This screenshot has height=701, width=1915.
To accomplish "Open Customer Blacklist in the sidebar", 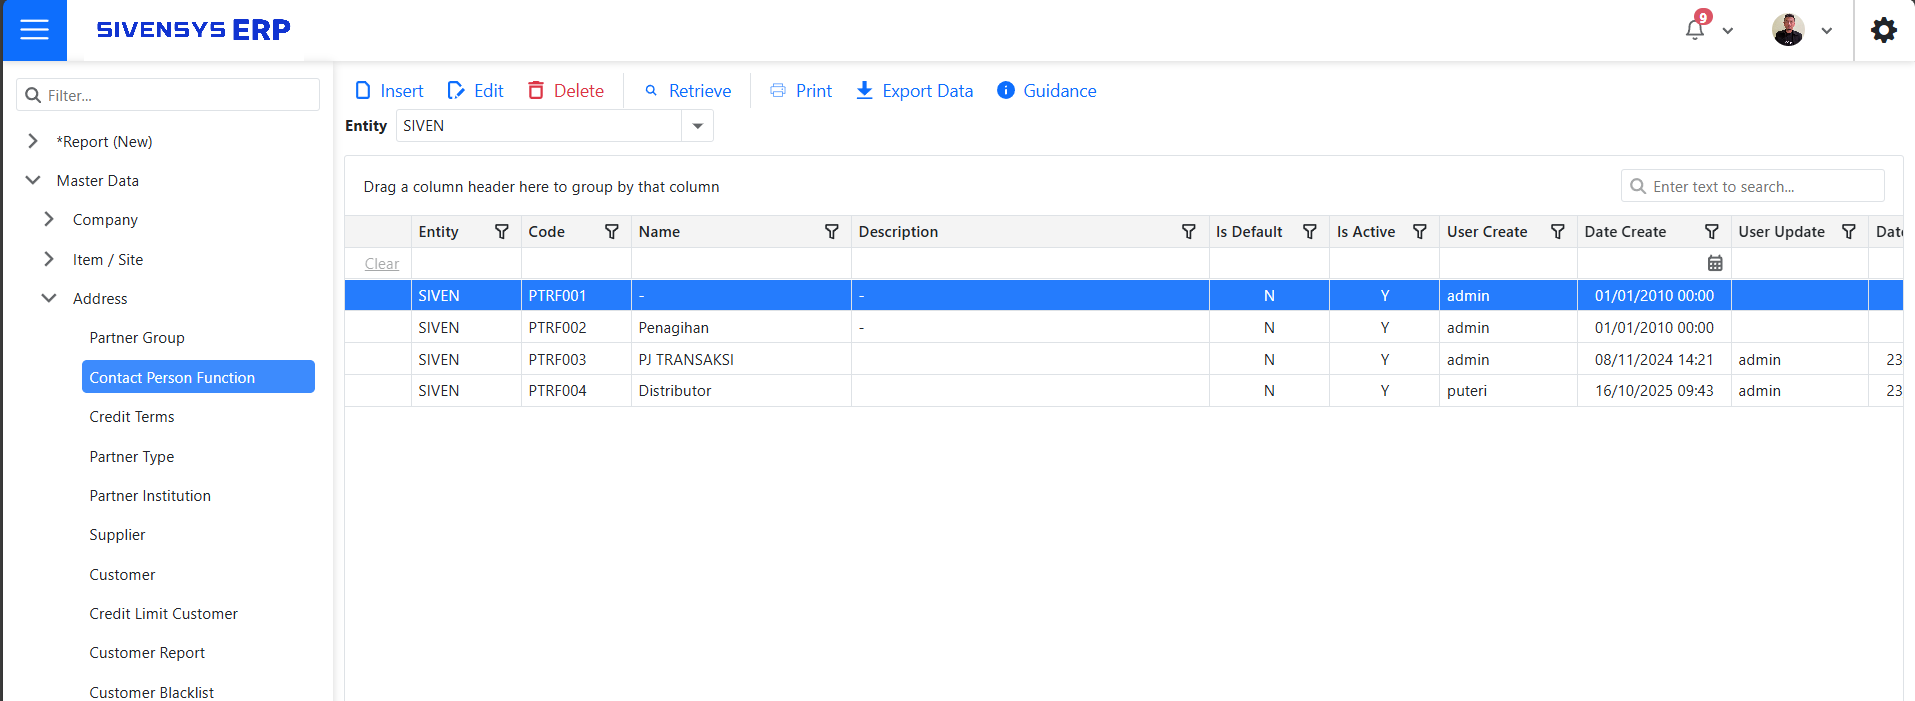I will point(152,692).
